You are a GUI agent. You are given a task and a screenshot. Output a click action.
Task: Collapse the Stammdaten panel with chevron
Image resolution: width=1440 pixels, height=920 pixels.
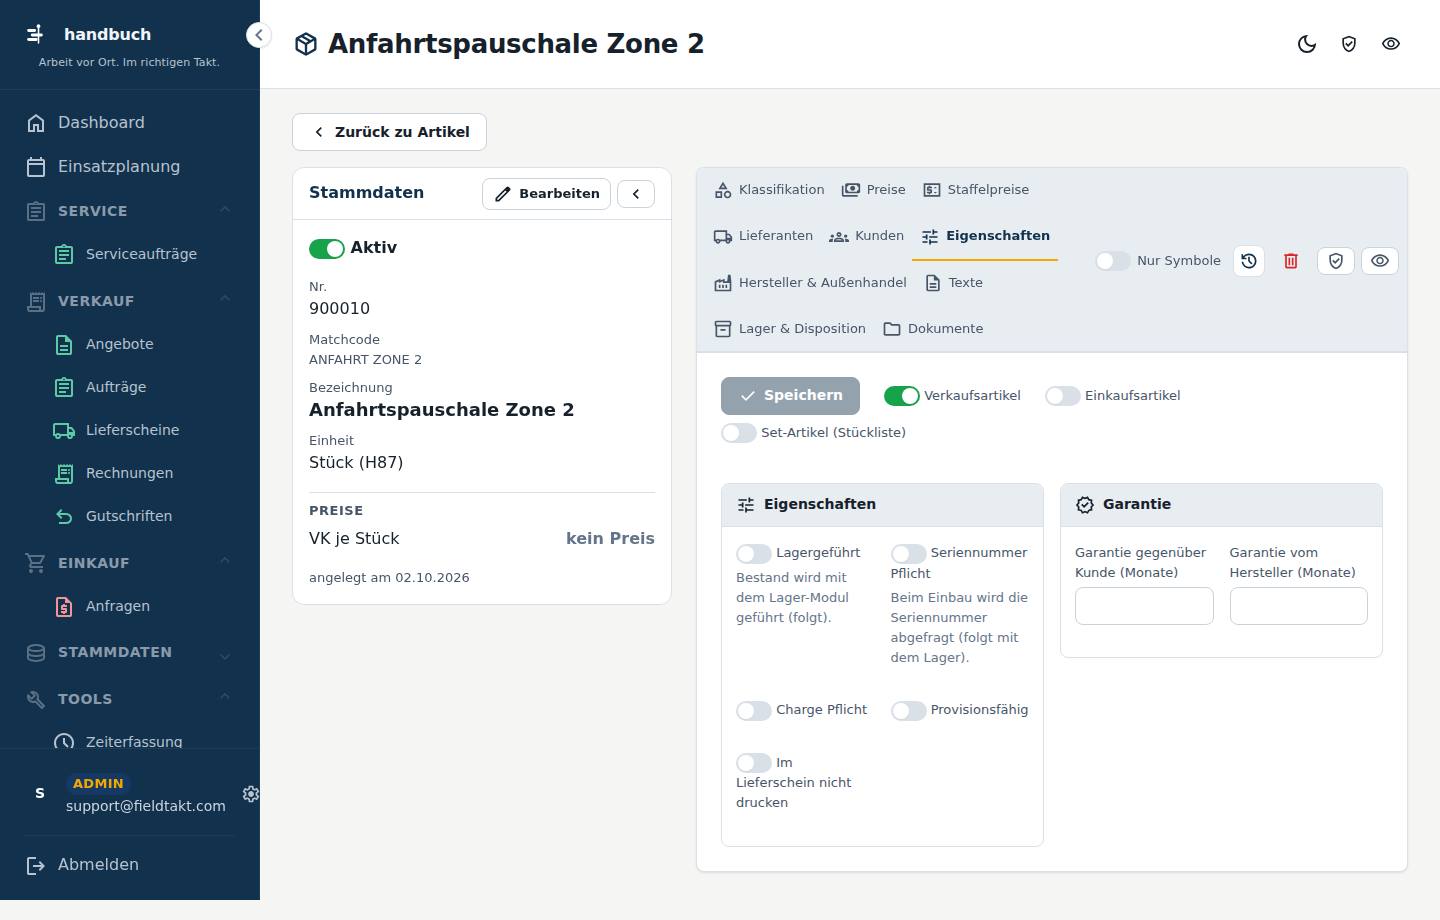(x=636, y=194)
